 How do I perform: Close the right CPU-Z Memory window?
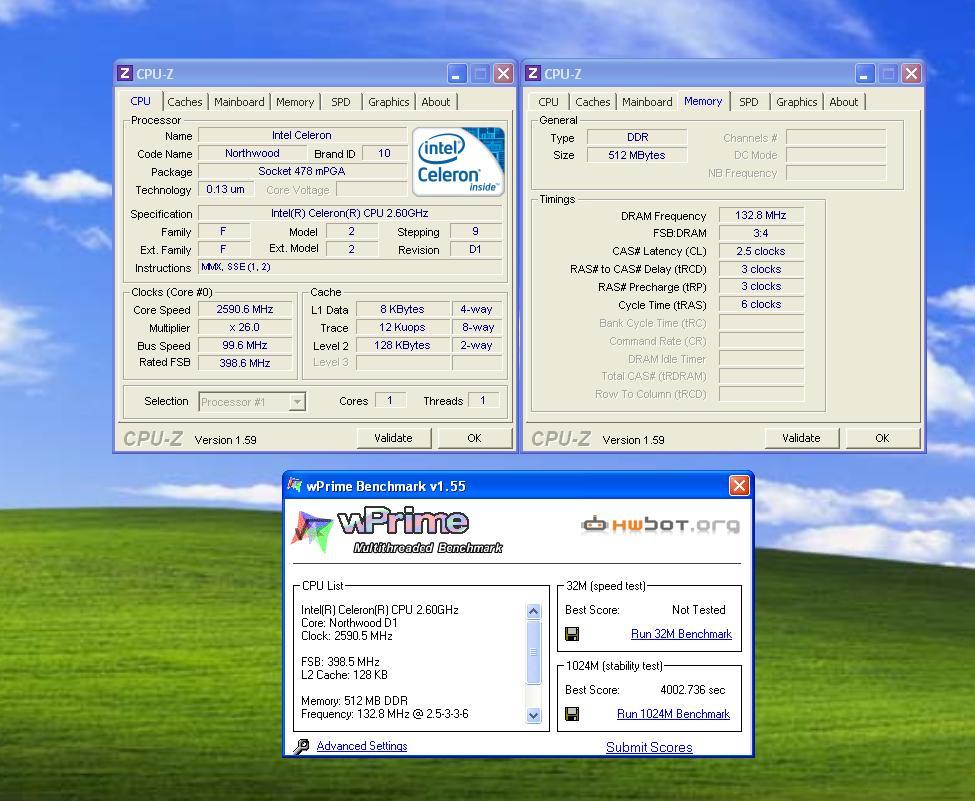pyautogui.click(x=911, y=74)
